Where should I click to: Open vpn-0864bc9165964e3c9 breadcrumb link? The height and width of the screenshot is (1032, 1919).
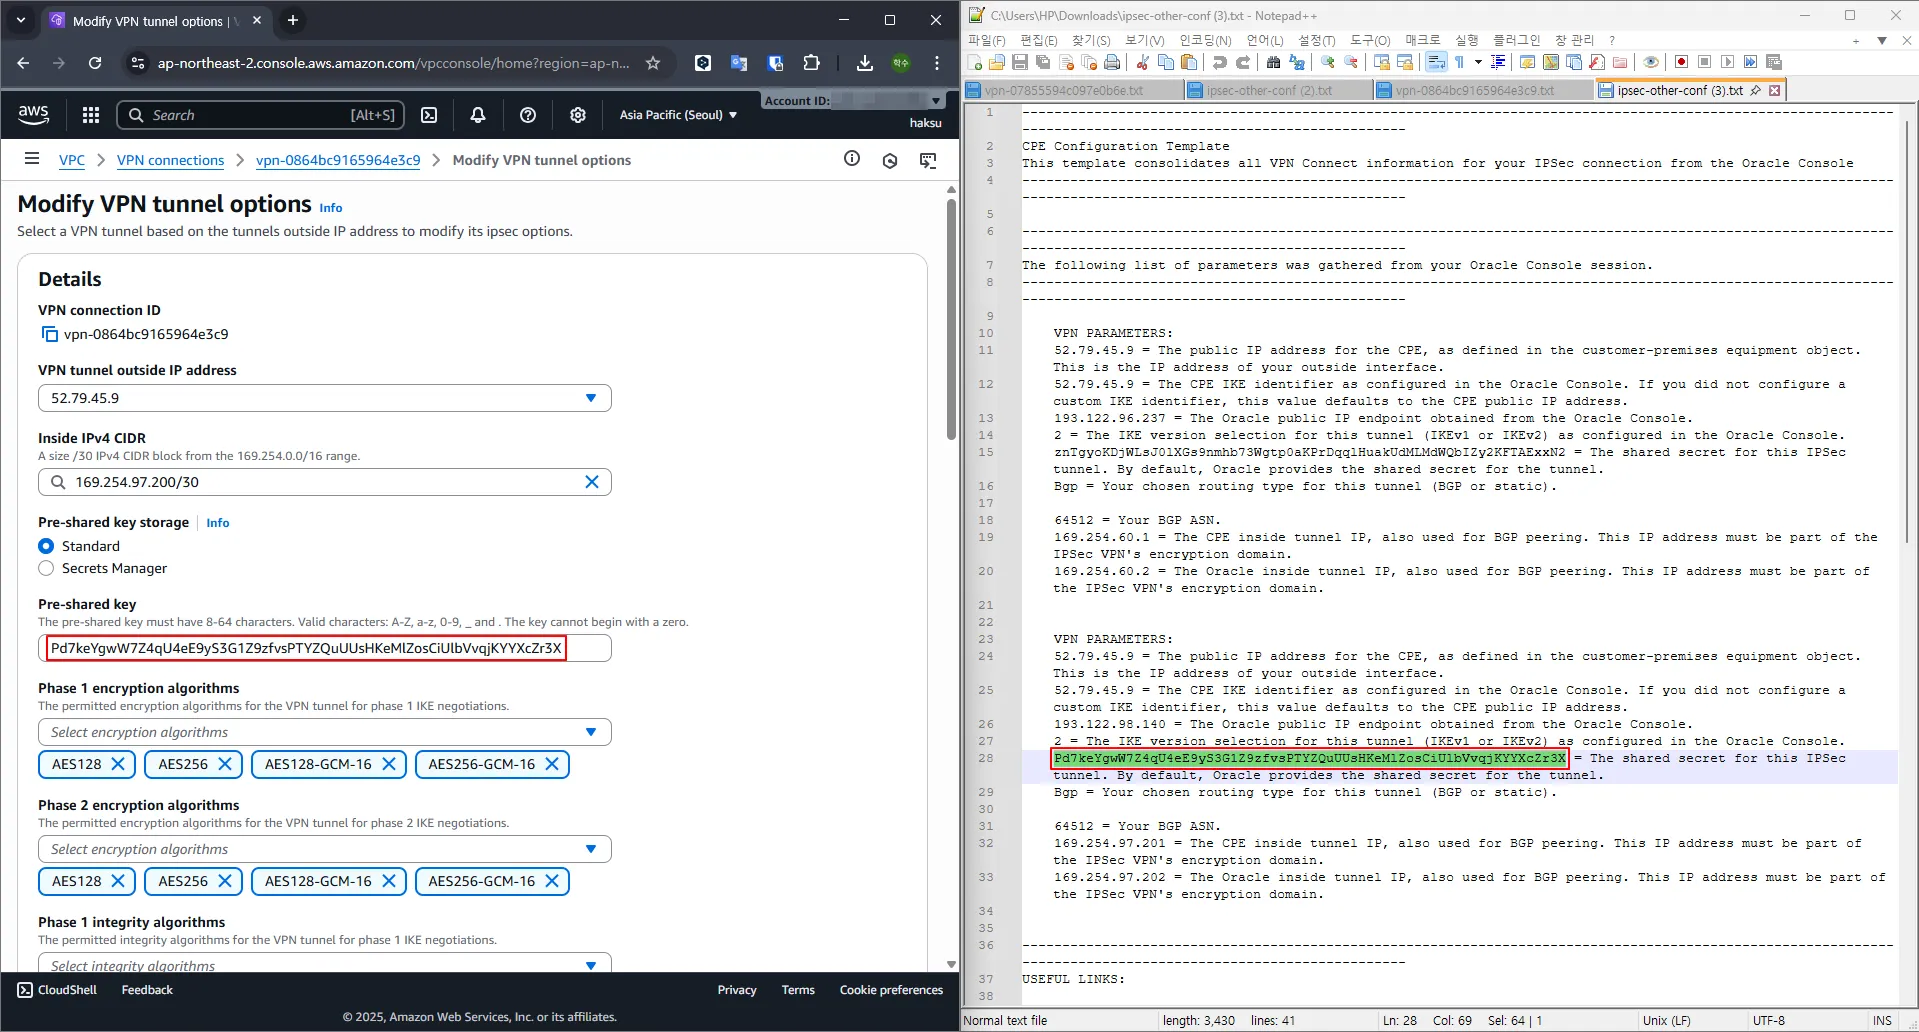(x=338, y=160)
